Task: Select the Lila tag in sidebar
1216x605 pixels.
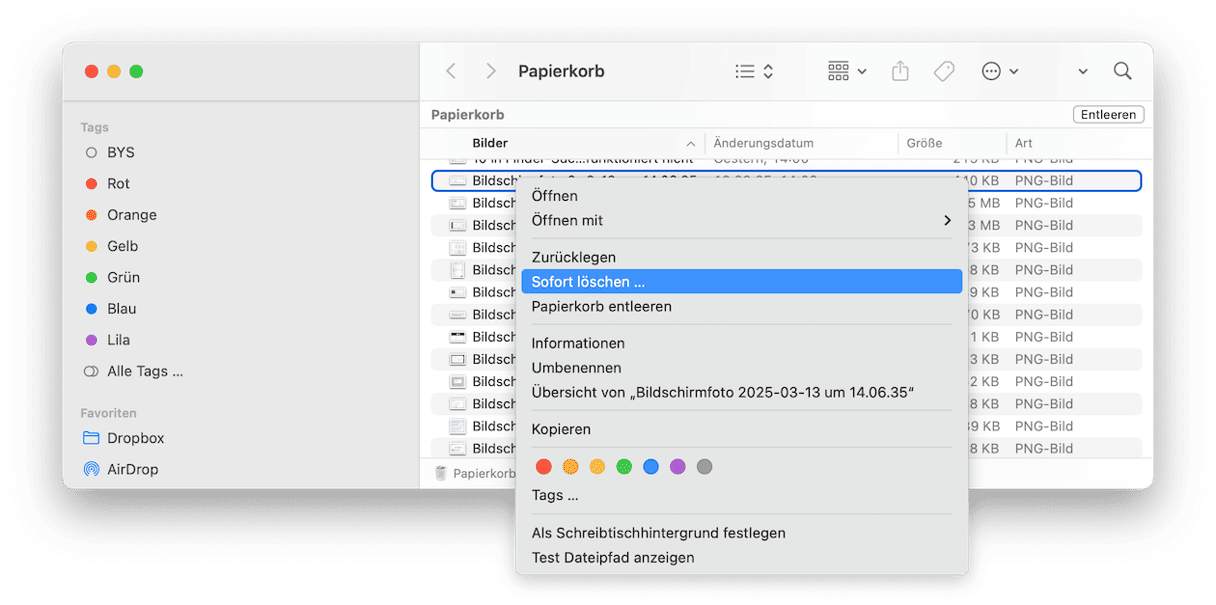Action: (x=108, y=340)
